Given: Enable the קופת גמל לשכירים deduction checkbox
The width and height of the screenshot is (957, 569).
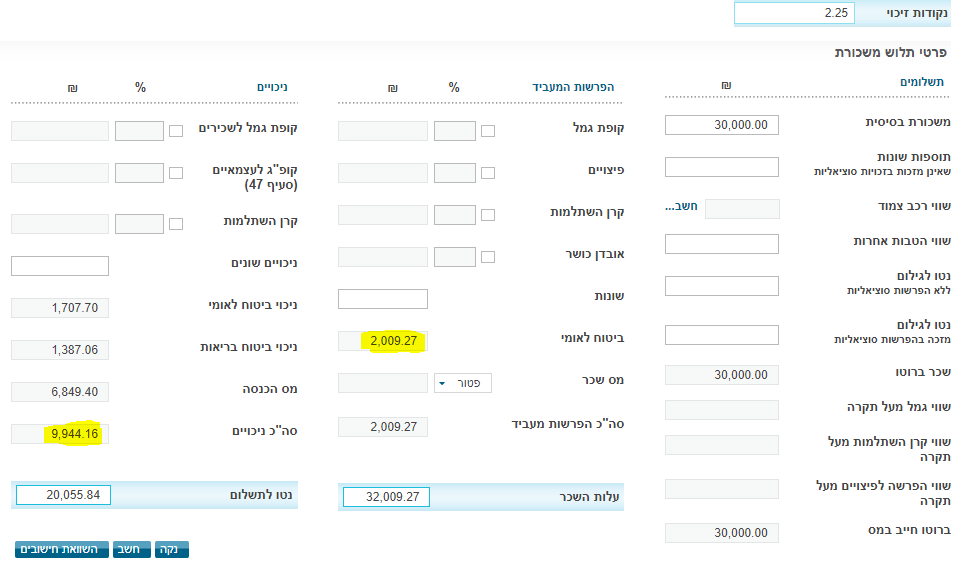Looking at the screenshot, I should pos(176,131).
